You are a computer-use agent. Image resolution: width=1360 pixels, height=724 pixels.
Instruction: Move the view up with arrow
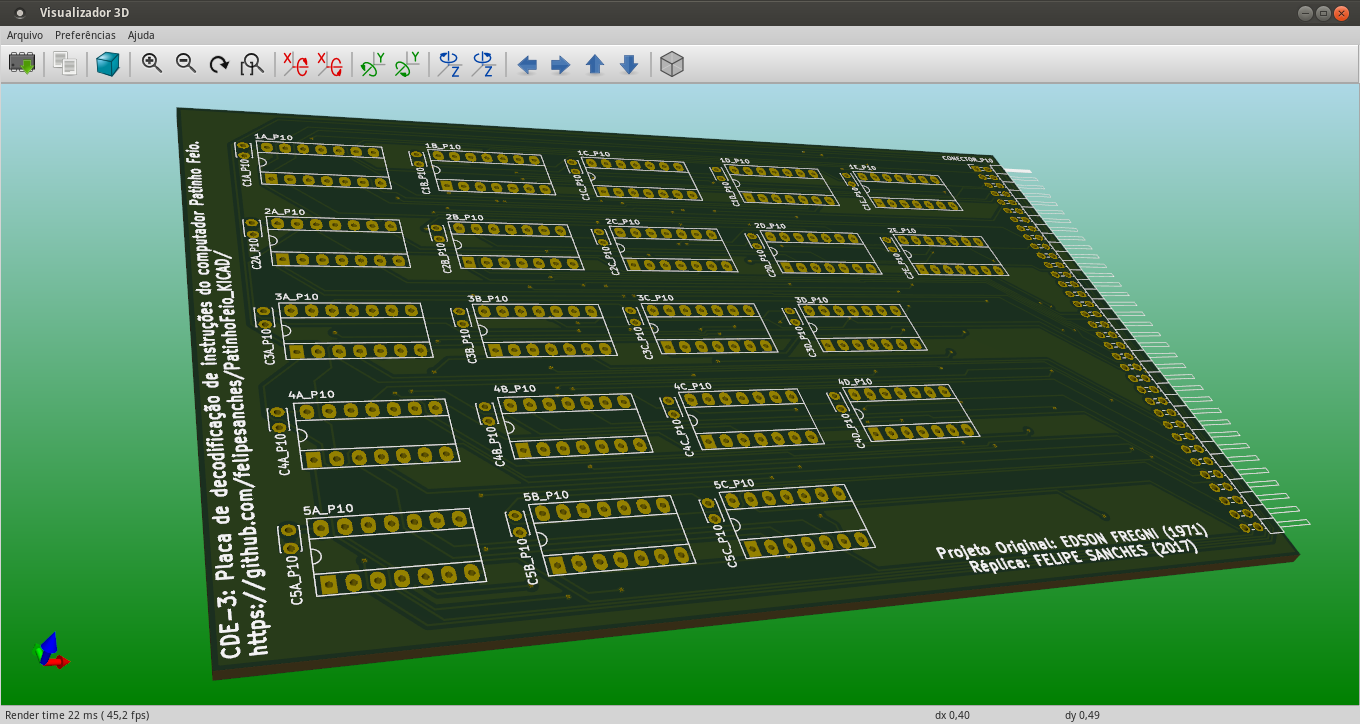[x=595, y=65]
